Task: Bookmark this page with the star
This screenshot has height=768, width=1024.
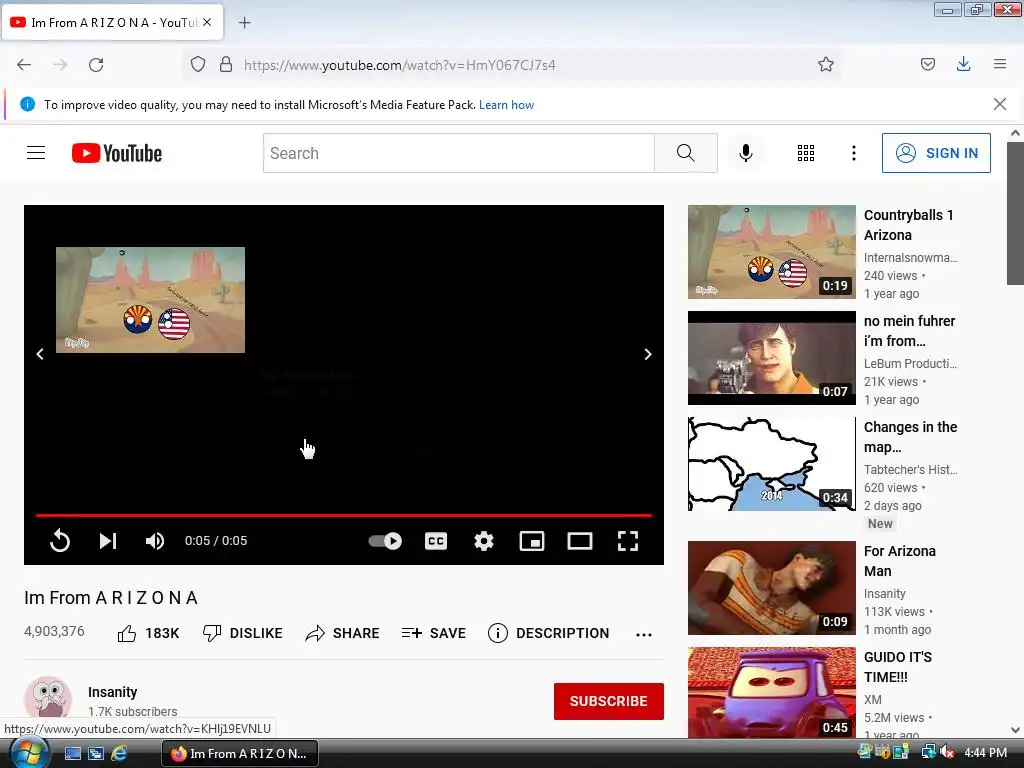Action: pyautogui.click(x=825, y=65)
